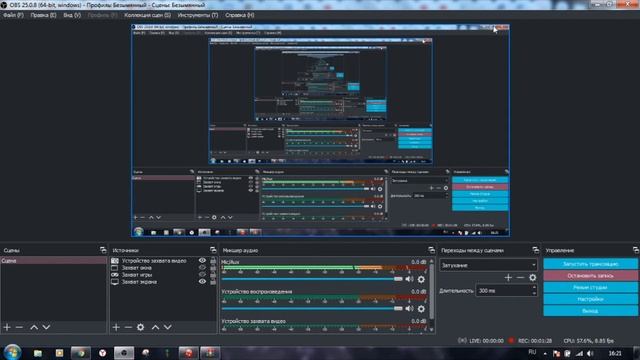Viewport: 640px width, 360px height.
Task: Move the scene down with the arrow
Action: coord(46,327)
